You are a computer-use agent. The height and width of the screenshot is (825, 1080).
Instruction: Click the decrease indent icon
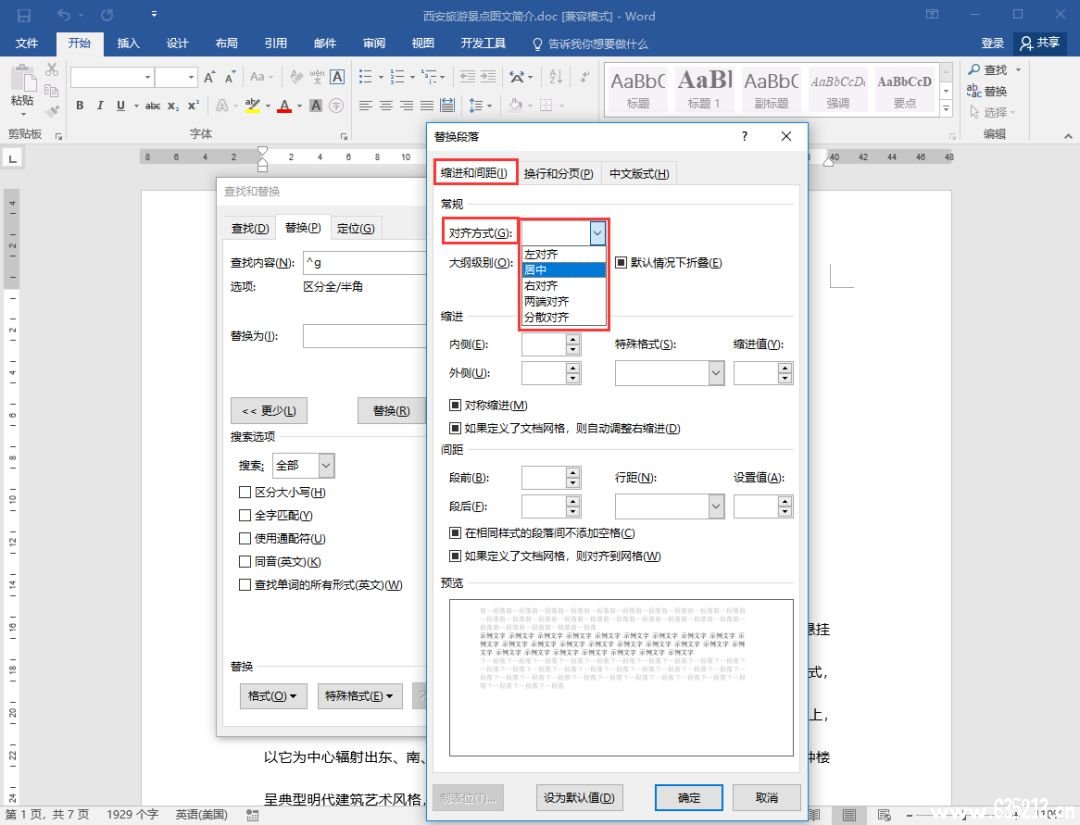click(x=467, y=77)
